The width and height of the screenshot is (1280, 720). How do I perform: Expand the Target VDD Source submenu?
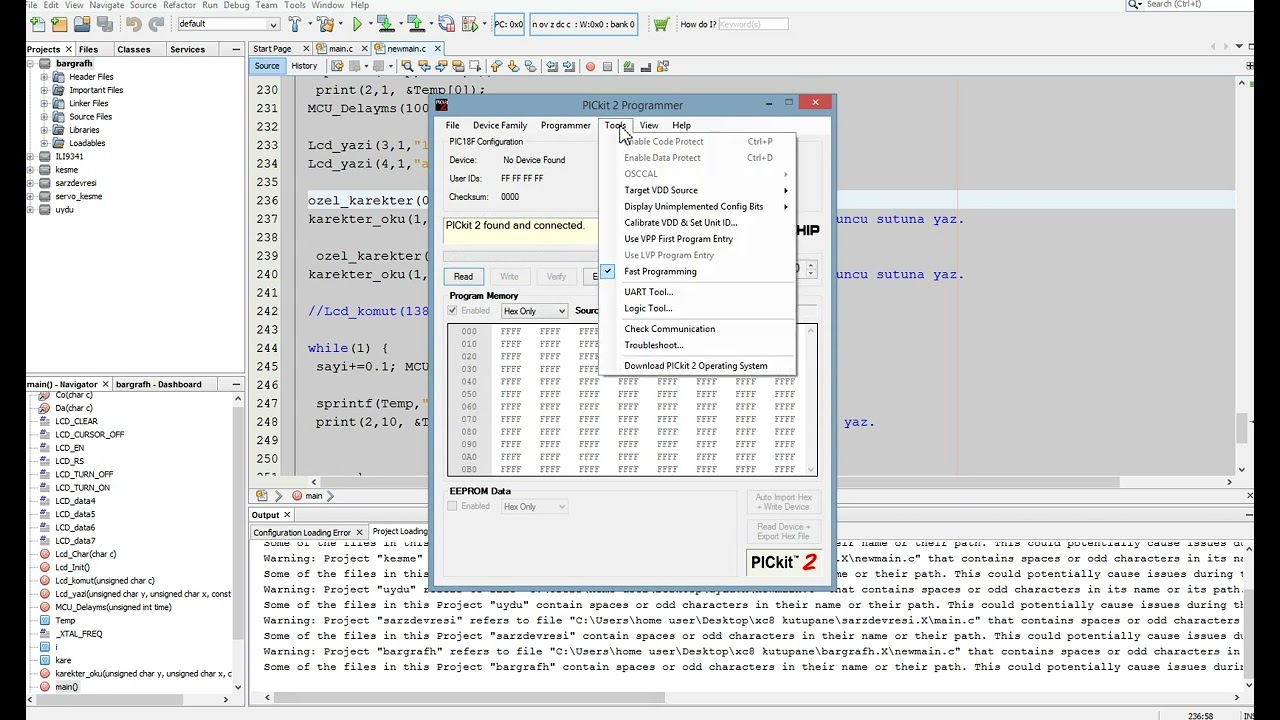point(698,190)
